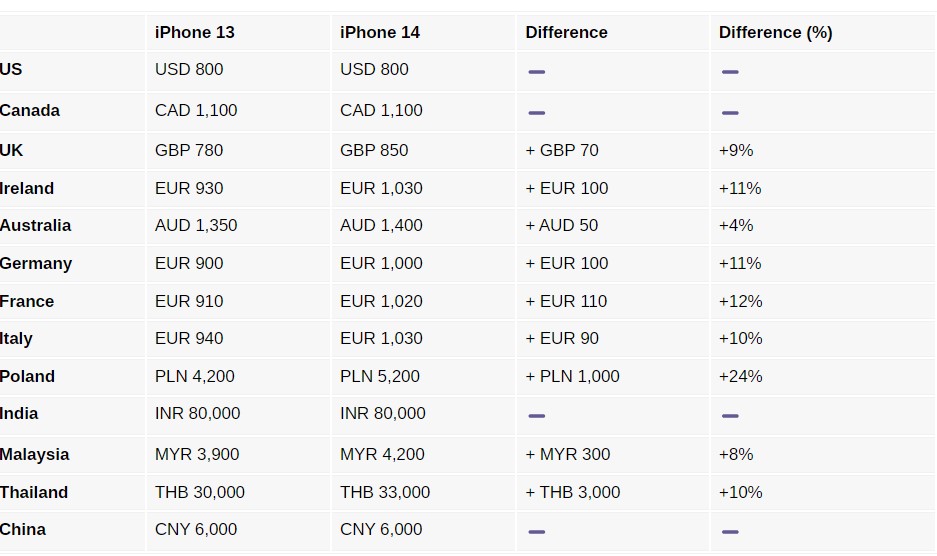
Task: Click the dash in Canada's Difference cell
Action: click(x=537, y=113)
